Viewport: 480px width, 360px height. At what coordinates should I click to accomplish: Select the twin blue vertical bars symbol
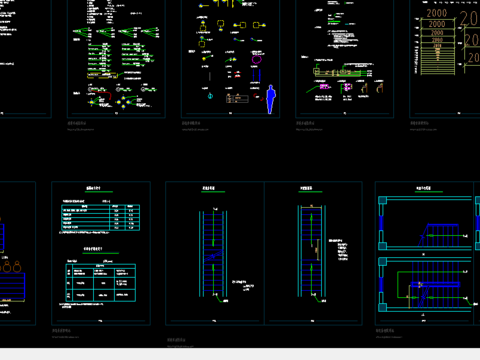(256, 75)
